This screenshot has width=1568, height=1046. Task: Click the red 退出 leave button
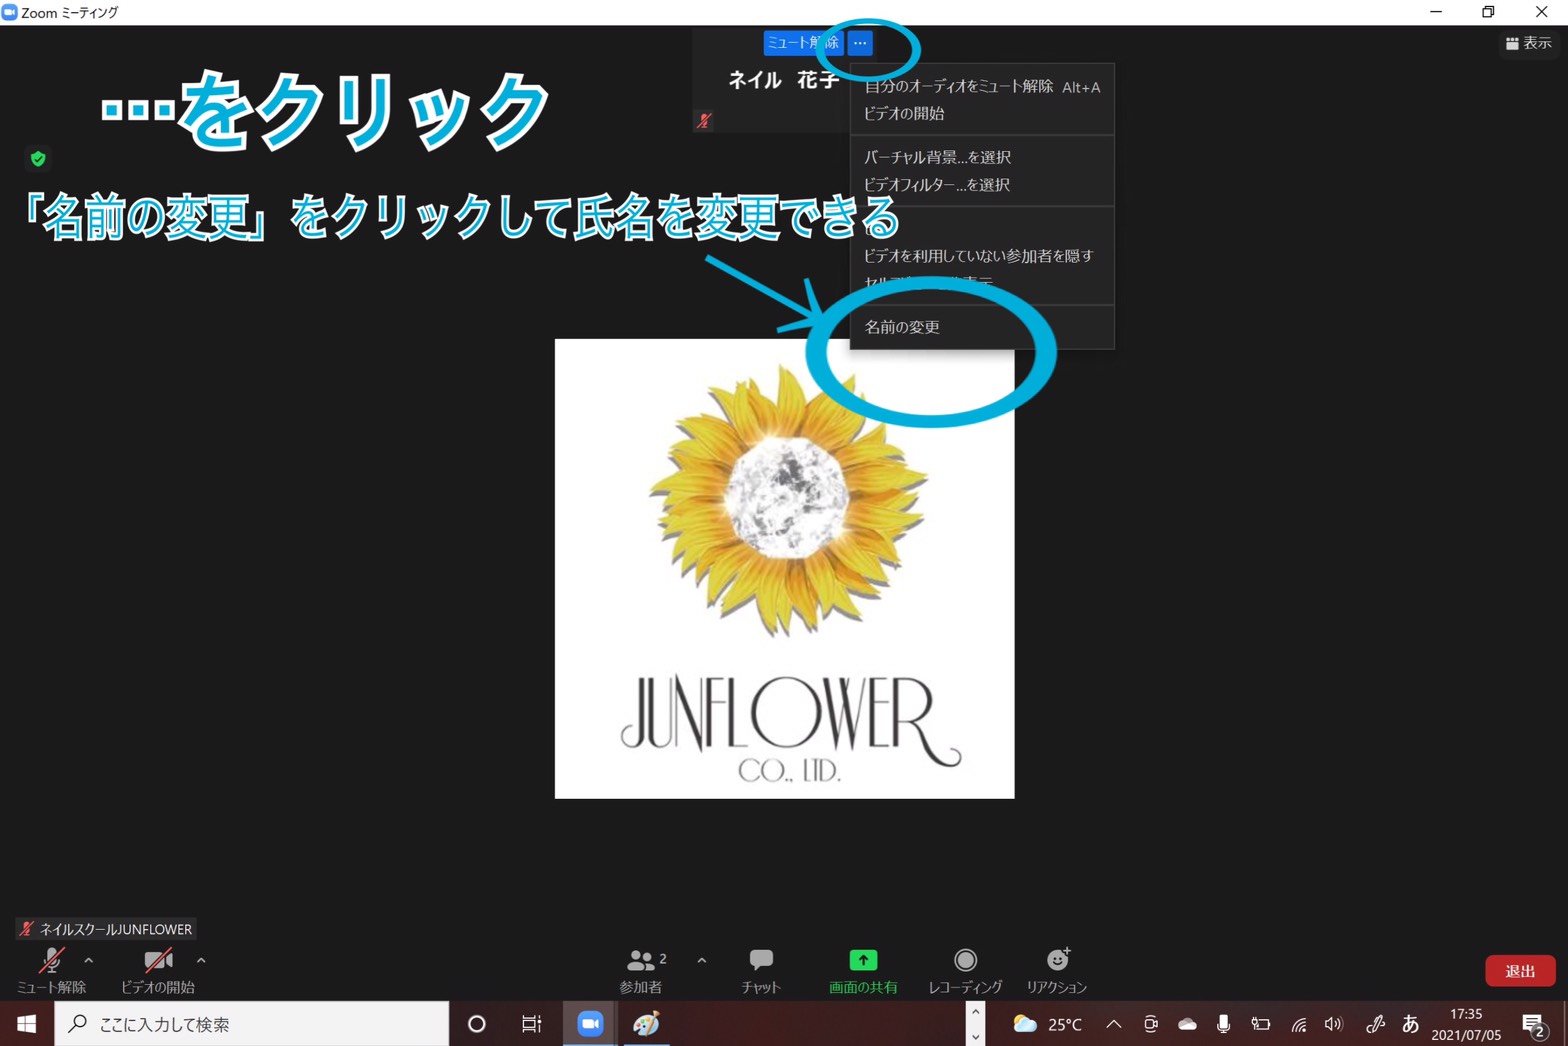[1519, 971]
